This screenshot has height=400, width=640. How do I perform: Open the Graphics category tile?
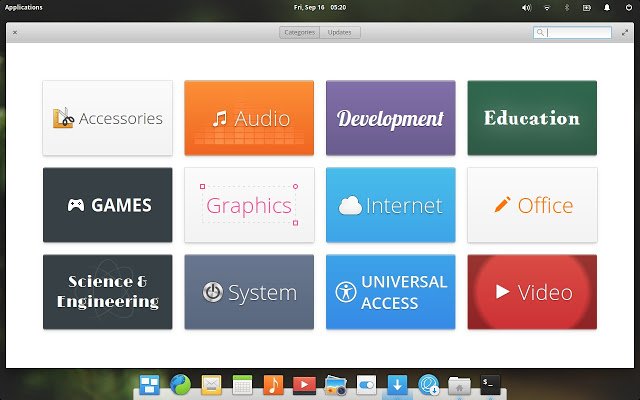(249, 205)
